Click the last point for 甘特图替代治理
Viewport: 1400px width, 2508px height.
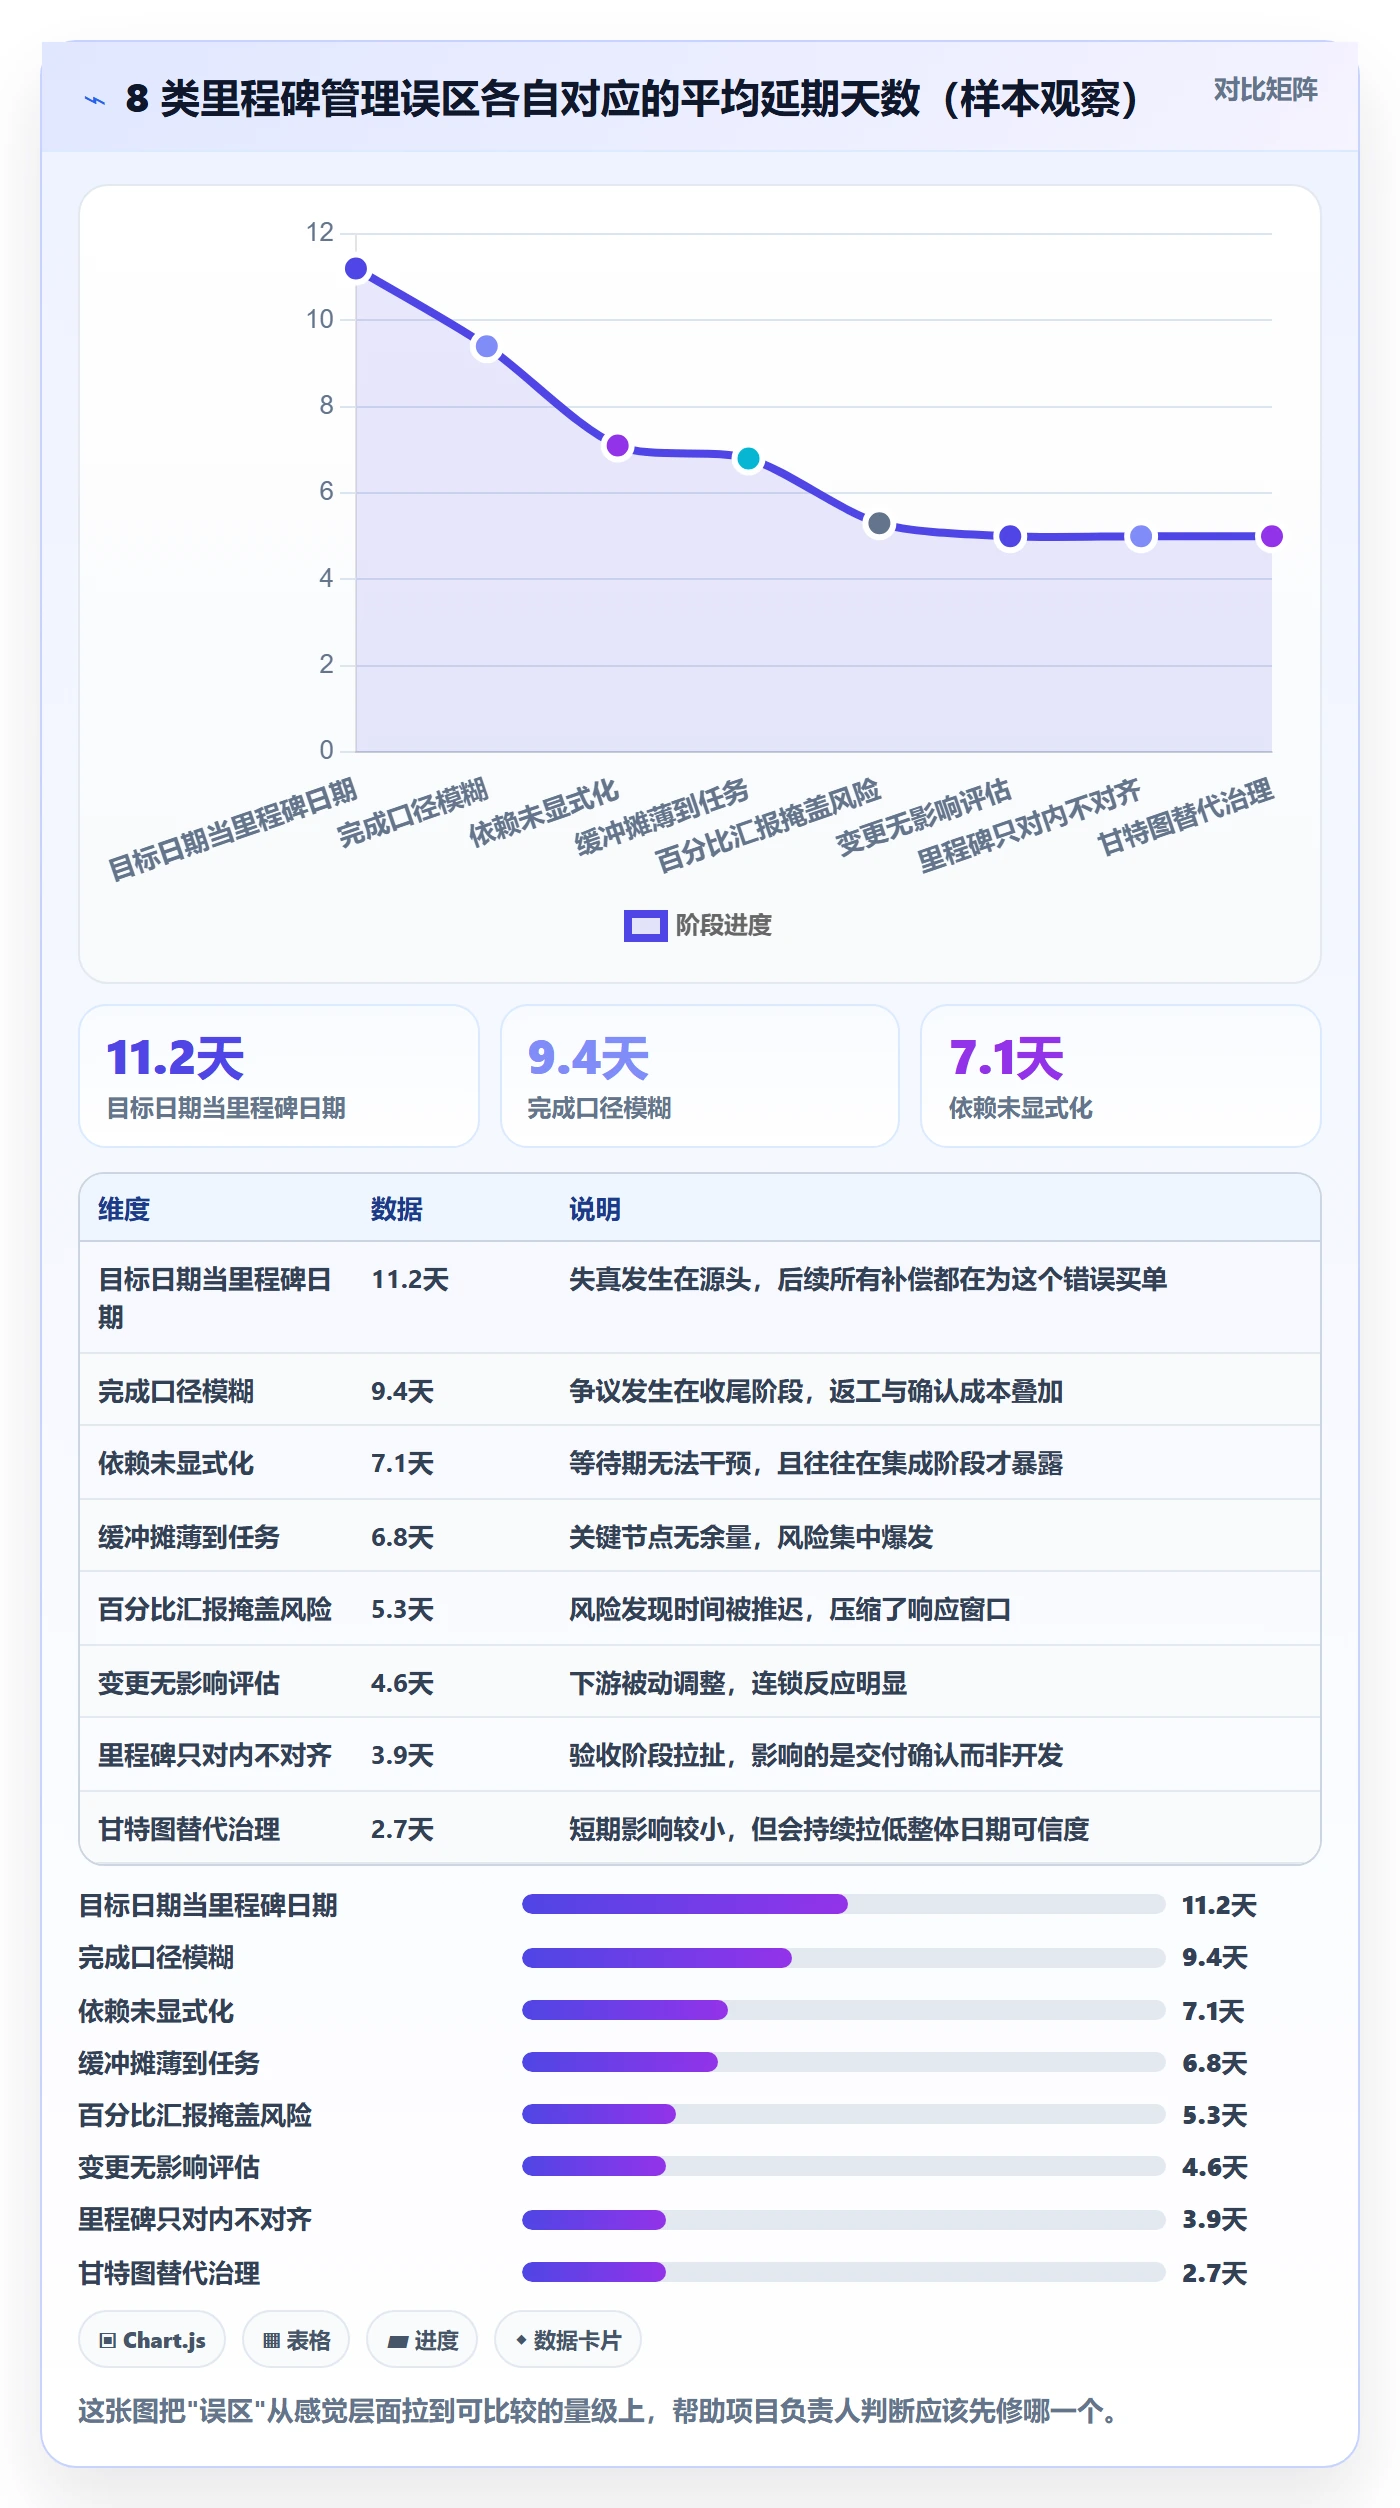[x=1271, y=537]
